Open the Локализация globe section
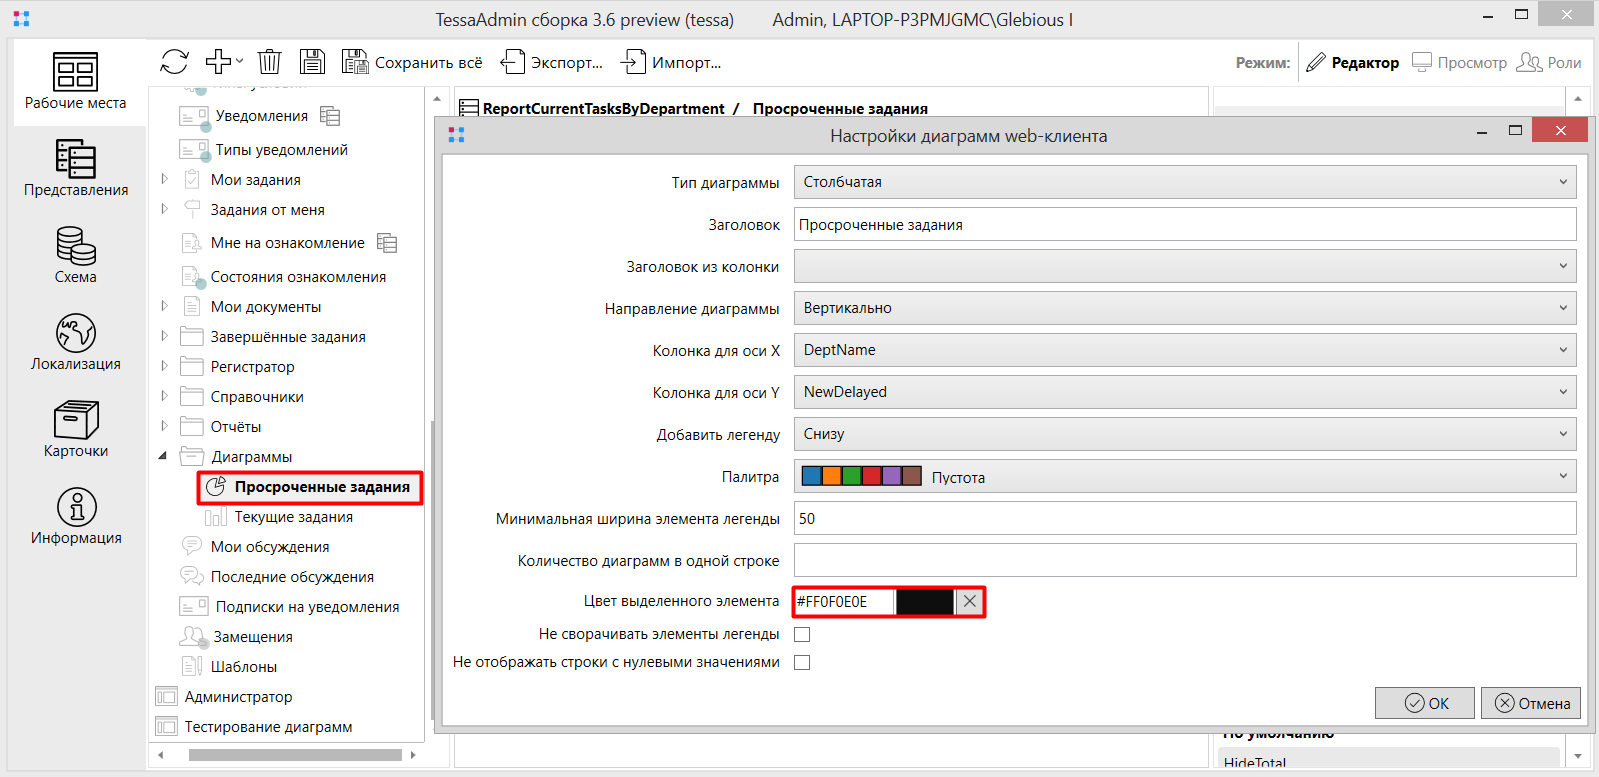 pyautogui.click(x=76, y=342)
